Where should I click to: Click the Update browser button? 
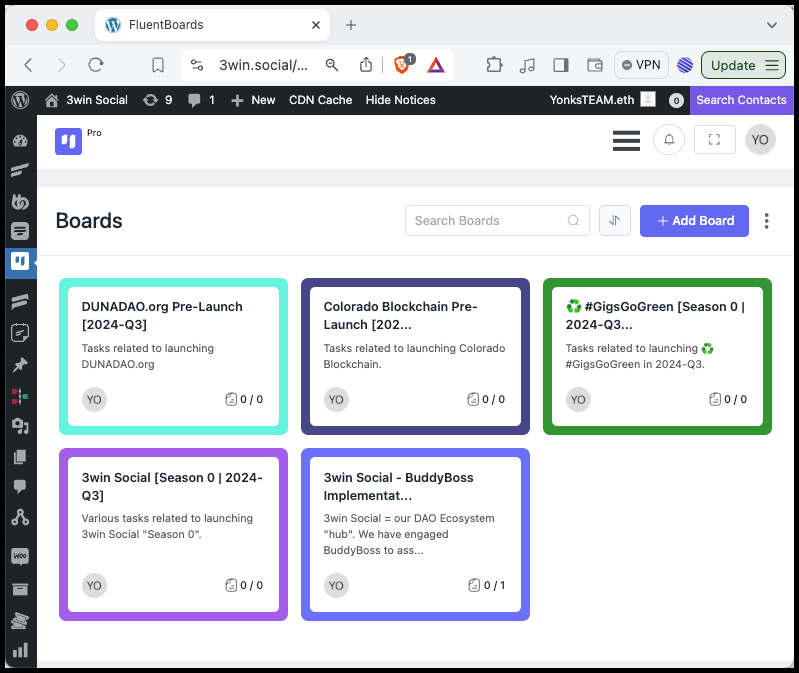(x=743, y=65)
